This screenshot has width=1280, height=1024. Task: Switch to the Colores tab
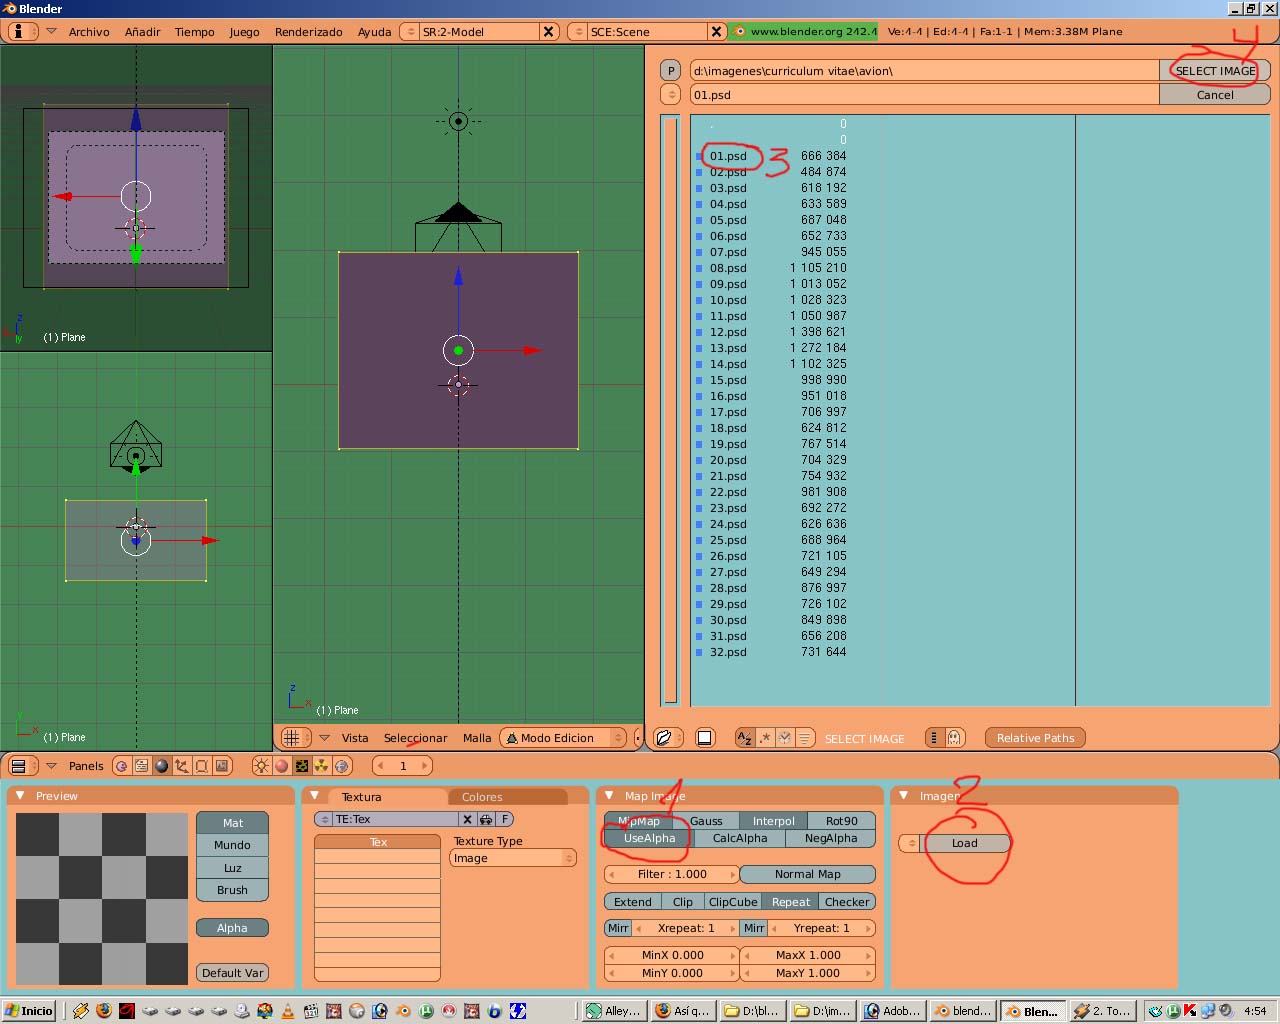(482, 797)
